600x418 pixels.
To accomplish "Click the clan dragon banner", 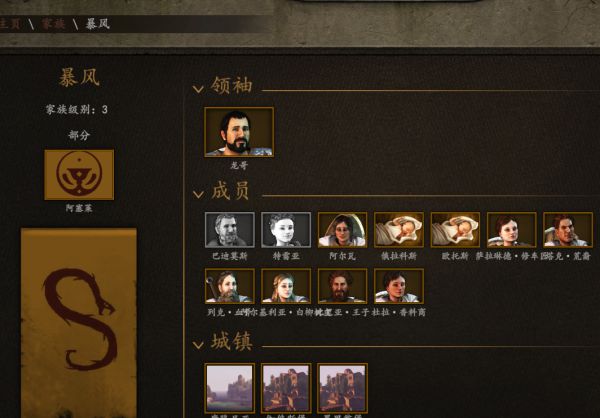I will point(78,322).
